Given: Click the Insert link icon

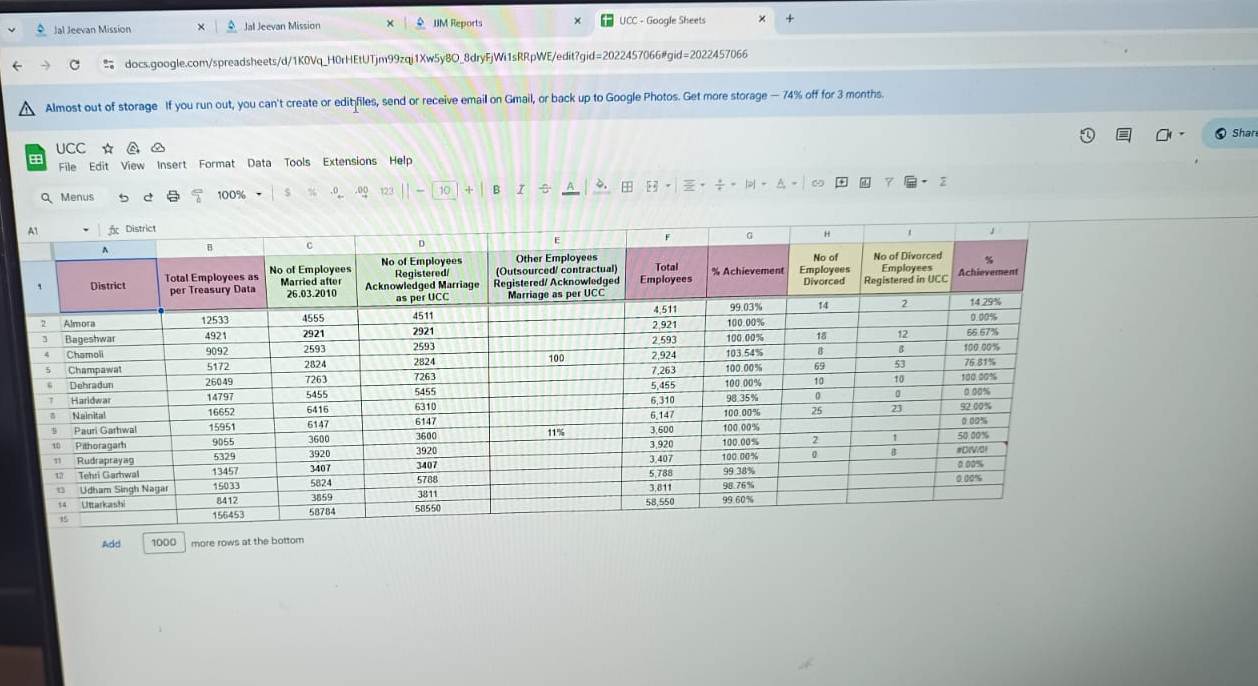Looking at the screenshot, I should click(817, 183).
